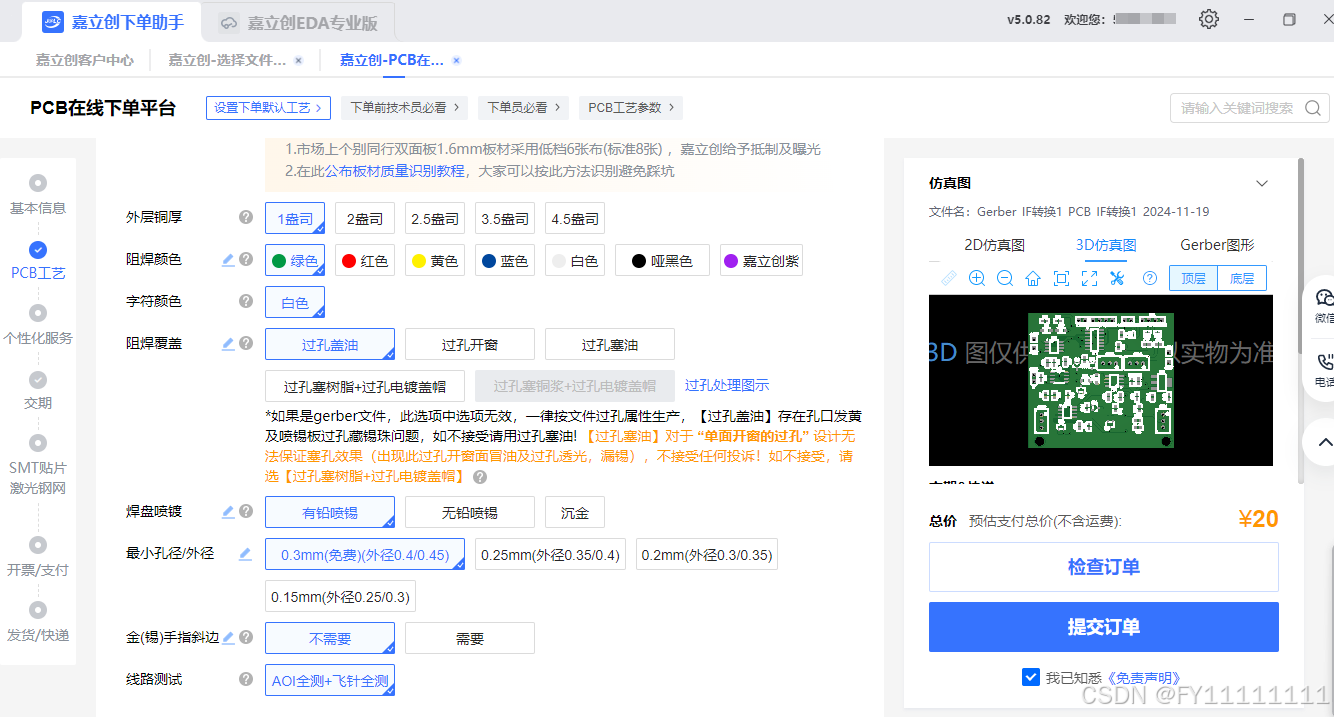Expand simulation view to fullscreen

click(x=1090, y=278)
